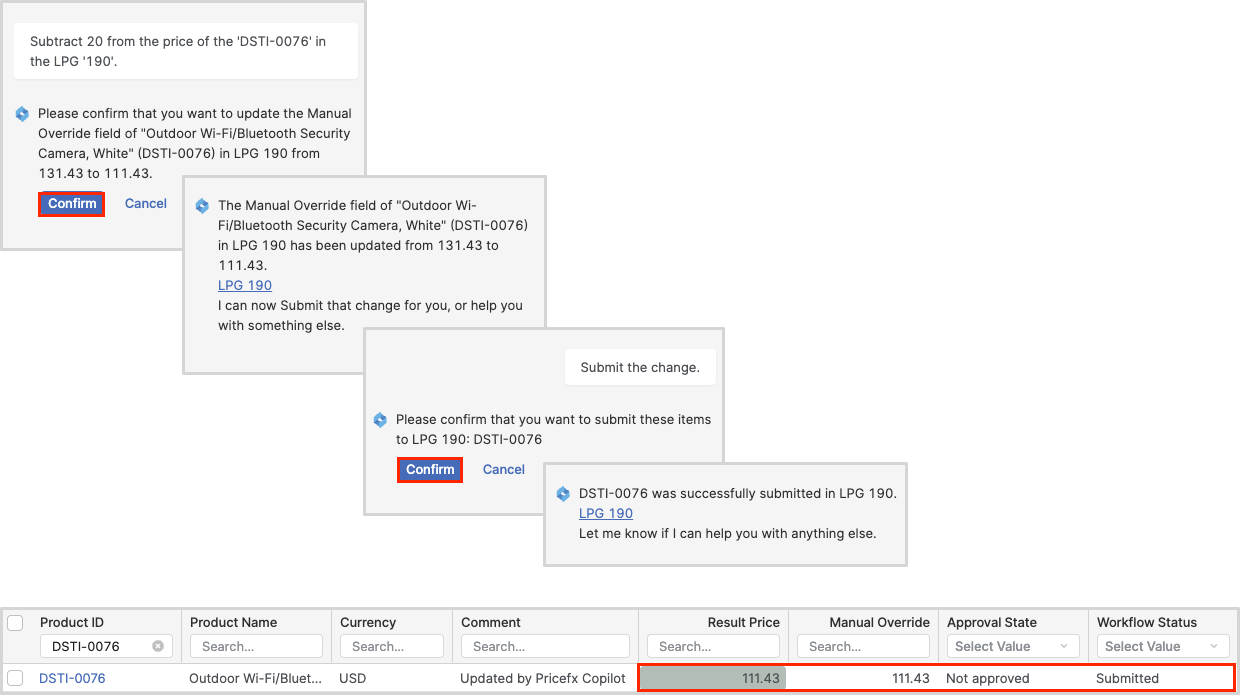Clear the Product ID filter text

pyautogui.click(x=158, y=646)
